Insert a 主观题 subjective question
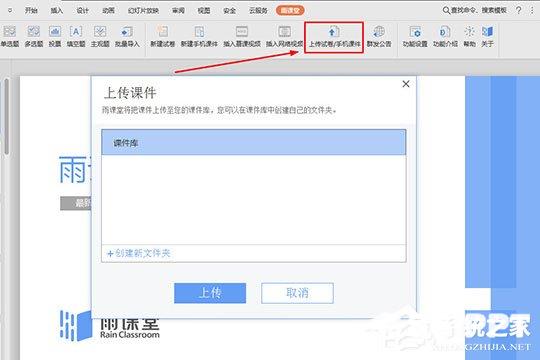This screenshot has height=360, width=540. click(100, 36)
